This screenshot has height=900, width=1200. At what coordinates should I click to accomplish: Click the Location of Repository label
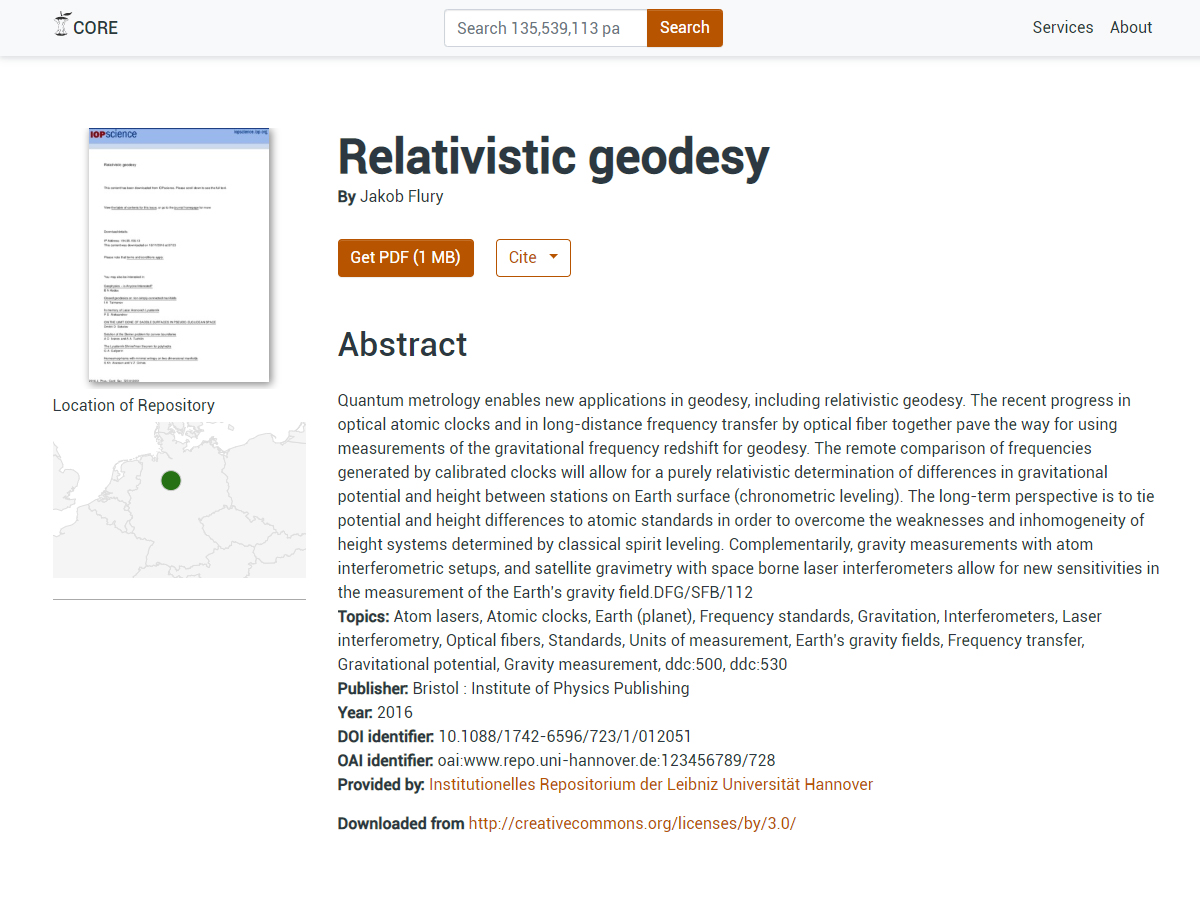point(134,406)
